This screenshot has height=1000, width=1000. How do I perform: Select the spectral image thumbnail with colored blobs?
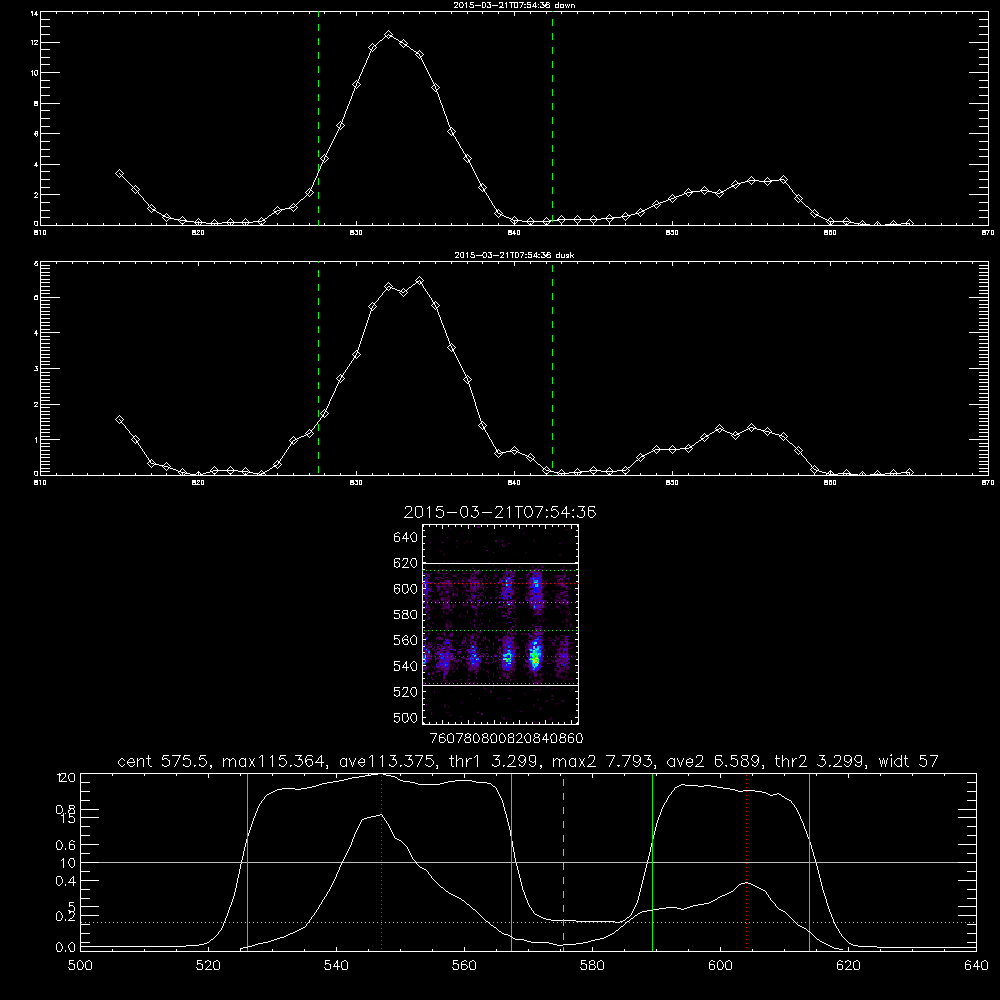[501, 624]
